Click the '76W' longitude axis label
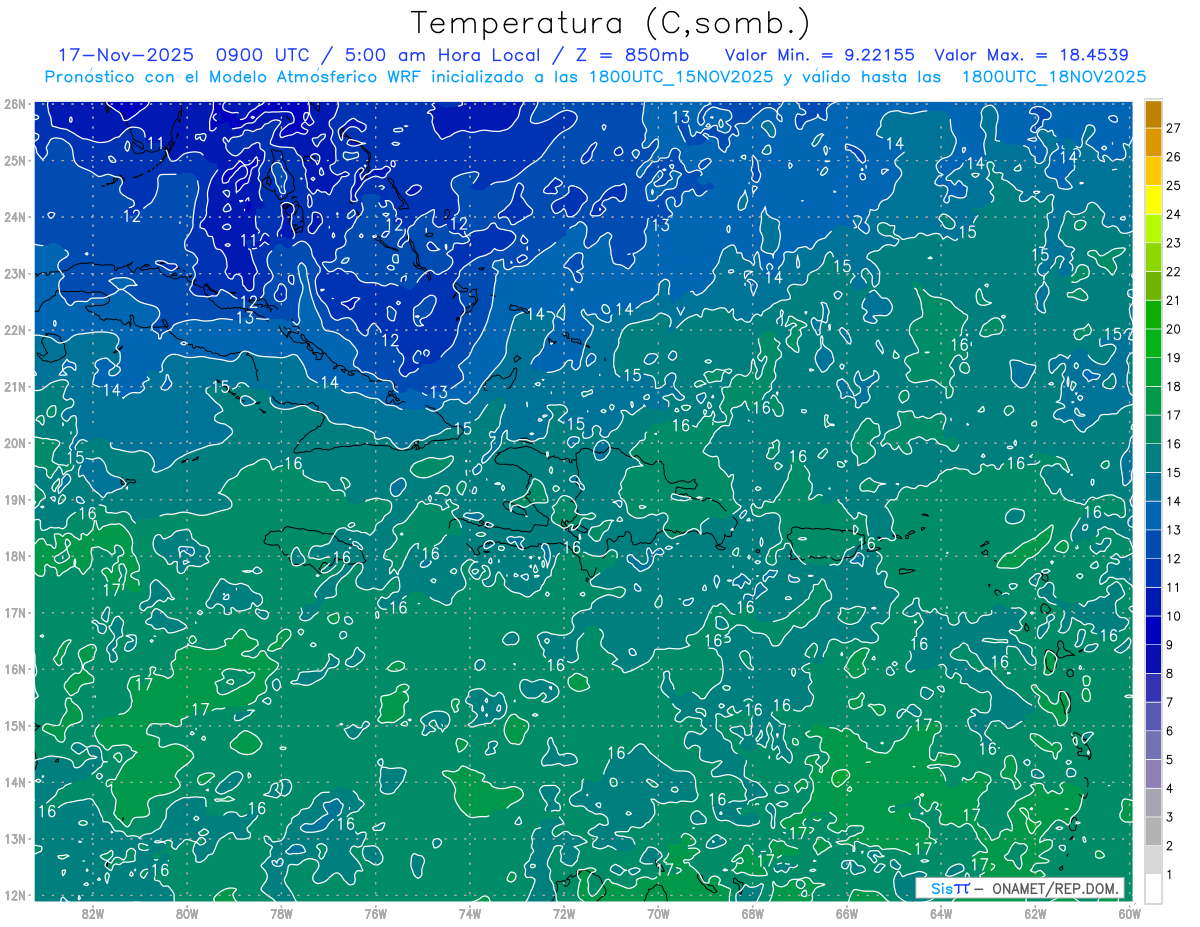Viewport: 1200px width, 927px height. coord(376,914)
